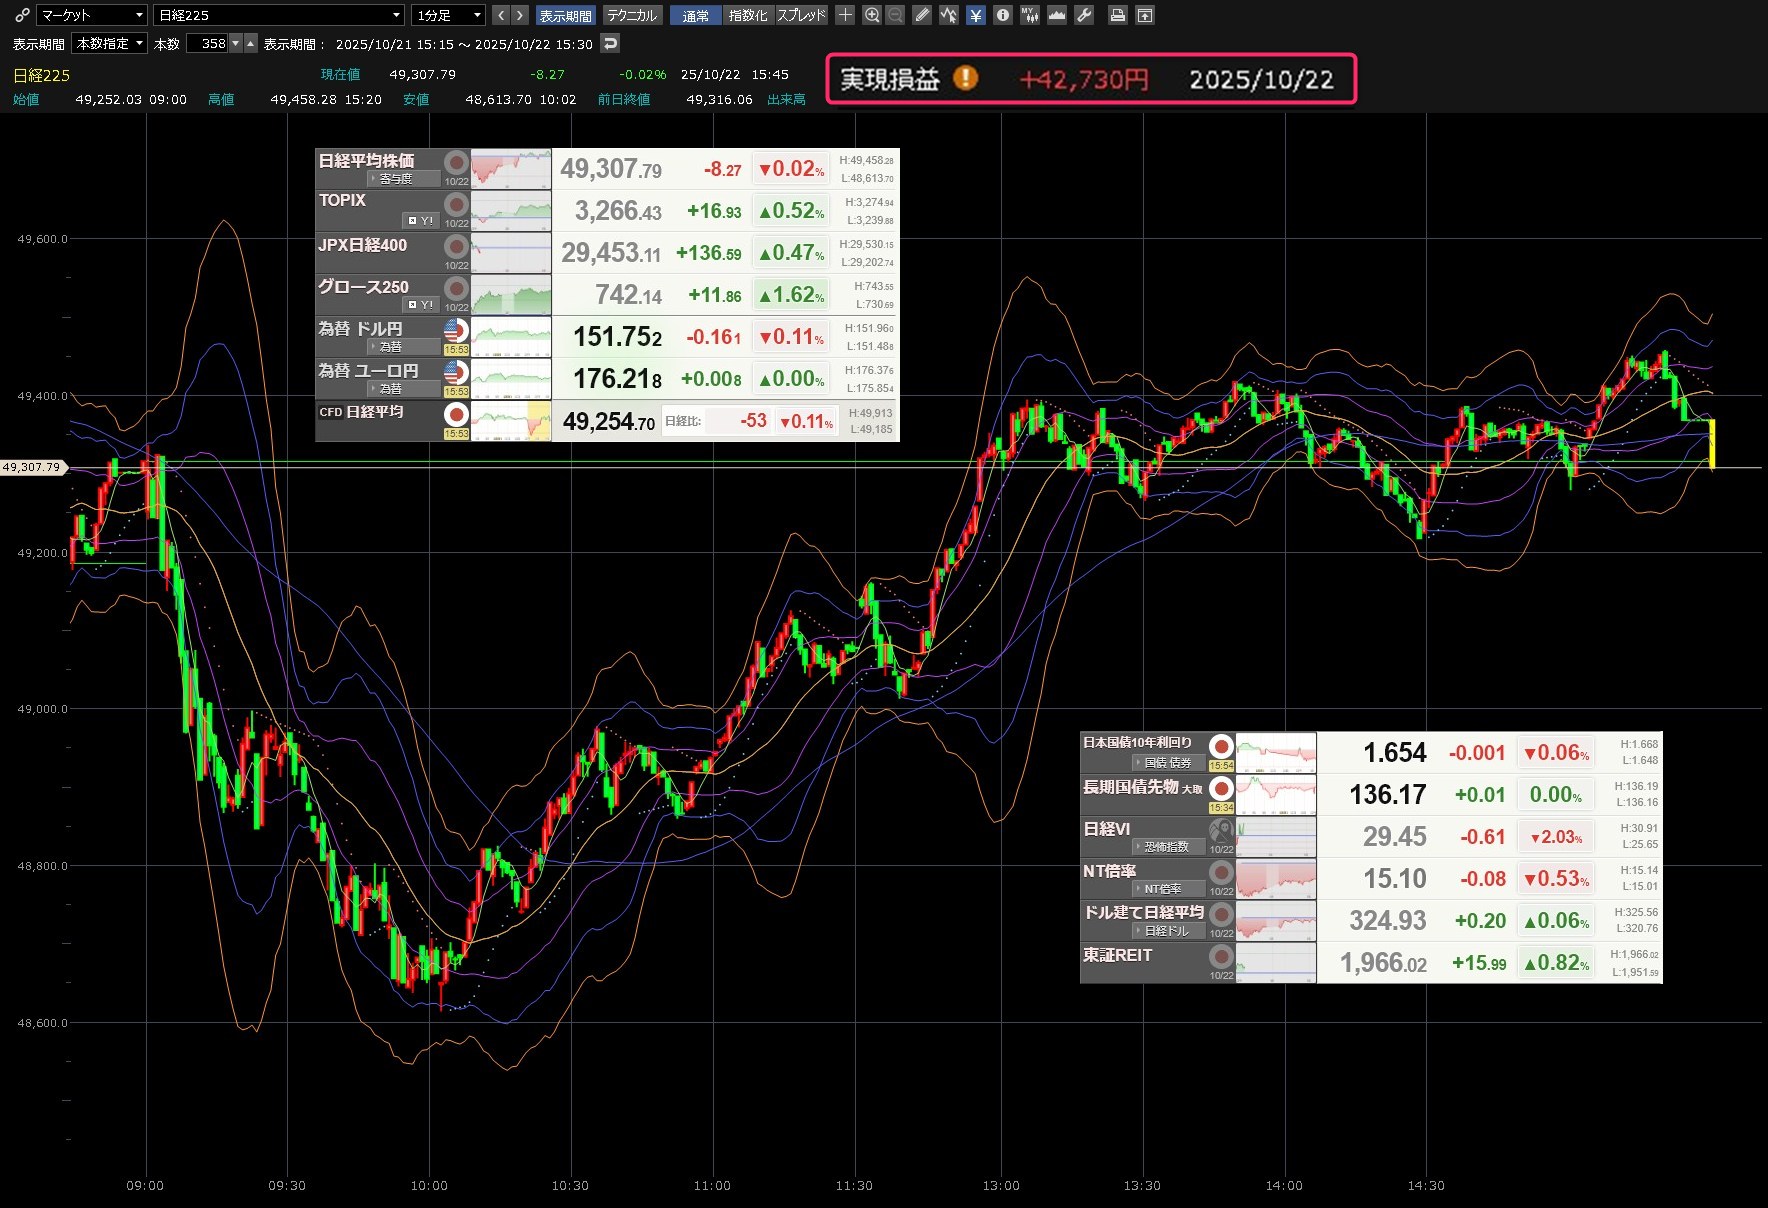The width and height of the screenshot is (1768, 1208).
Task: Switch to the テクニカル tab
Action: coord(632,15)
